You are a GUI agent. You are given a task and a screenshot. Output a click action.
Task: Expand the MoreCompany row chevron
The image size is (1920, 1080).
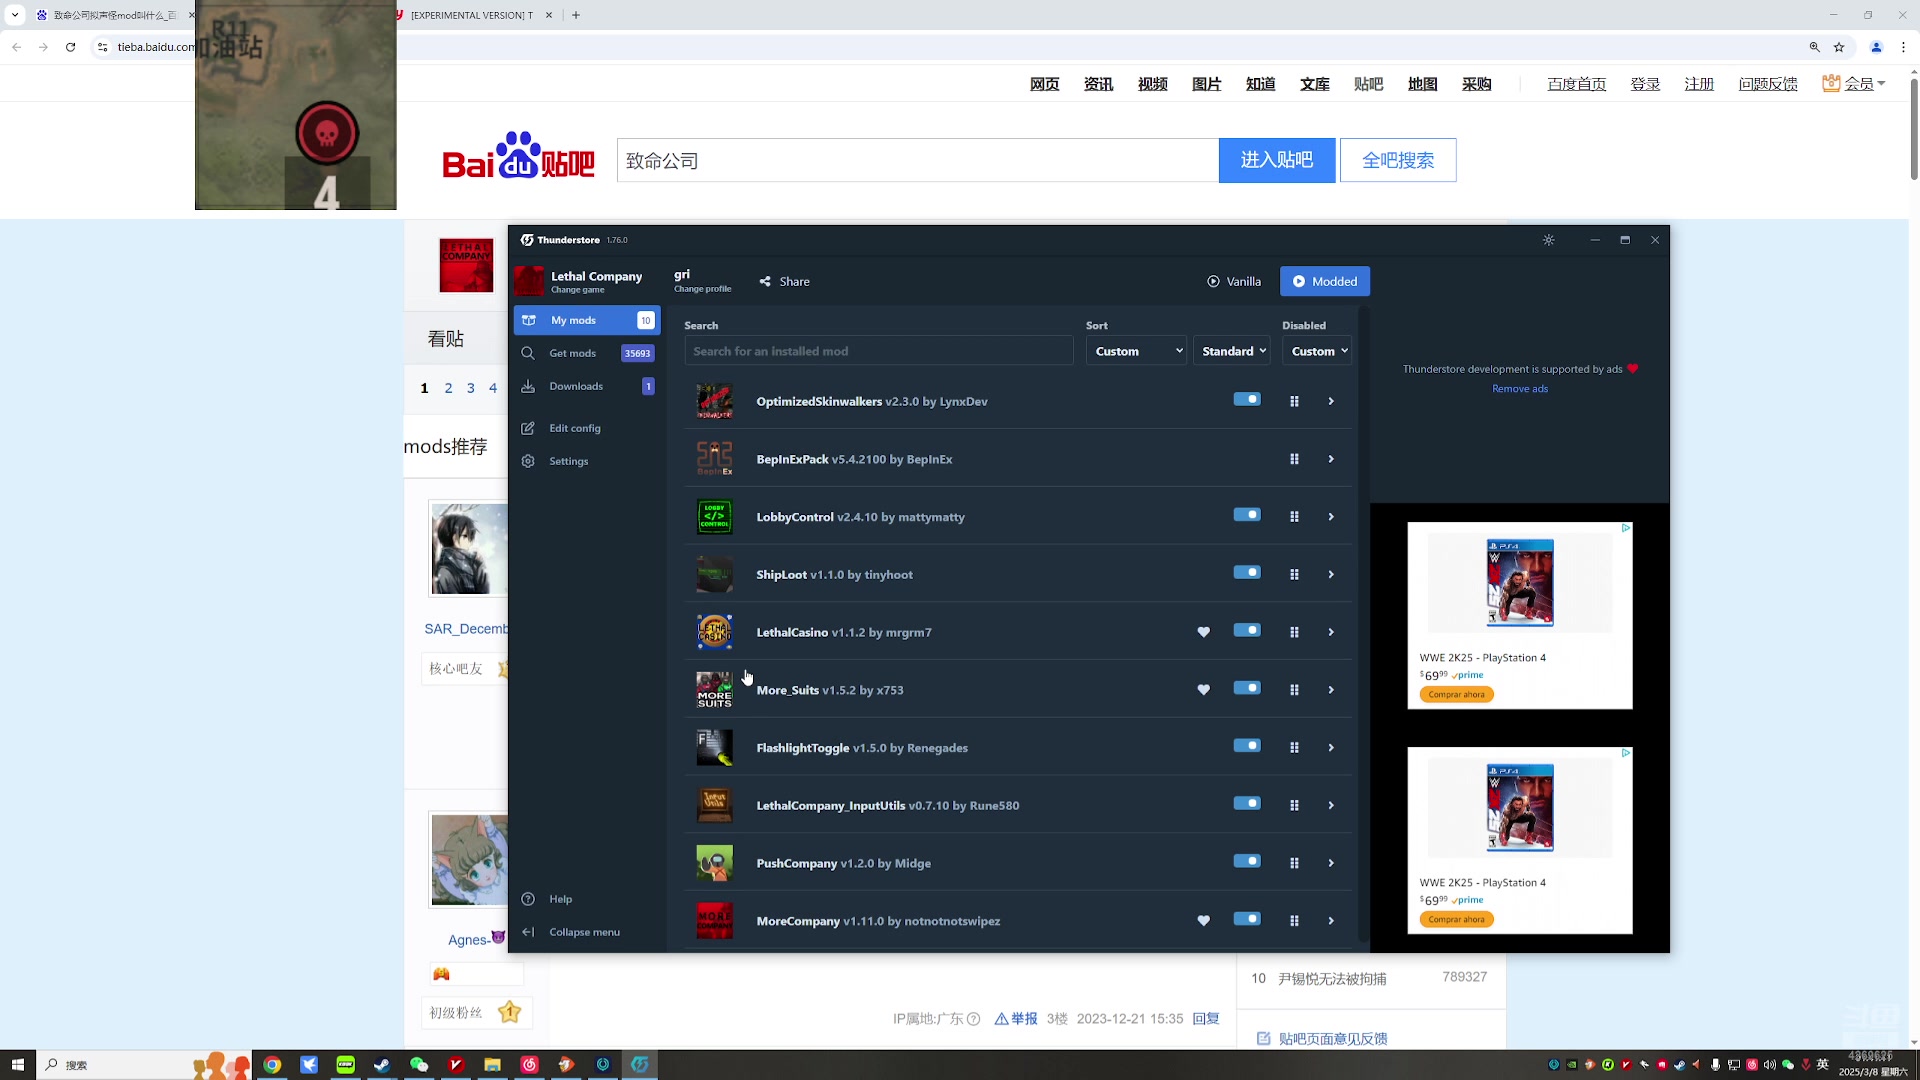1331,921
